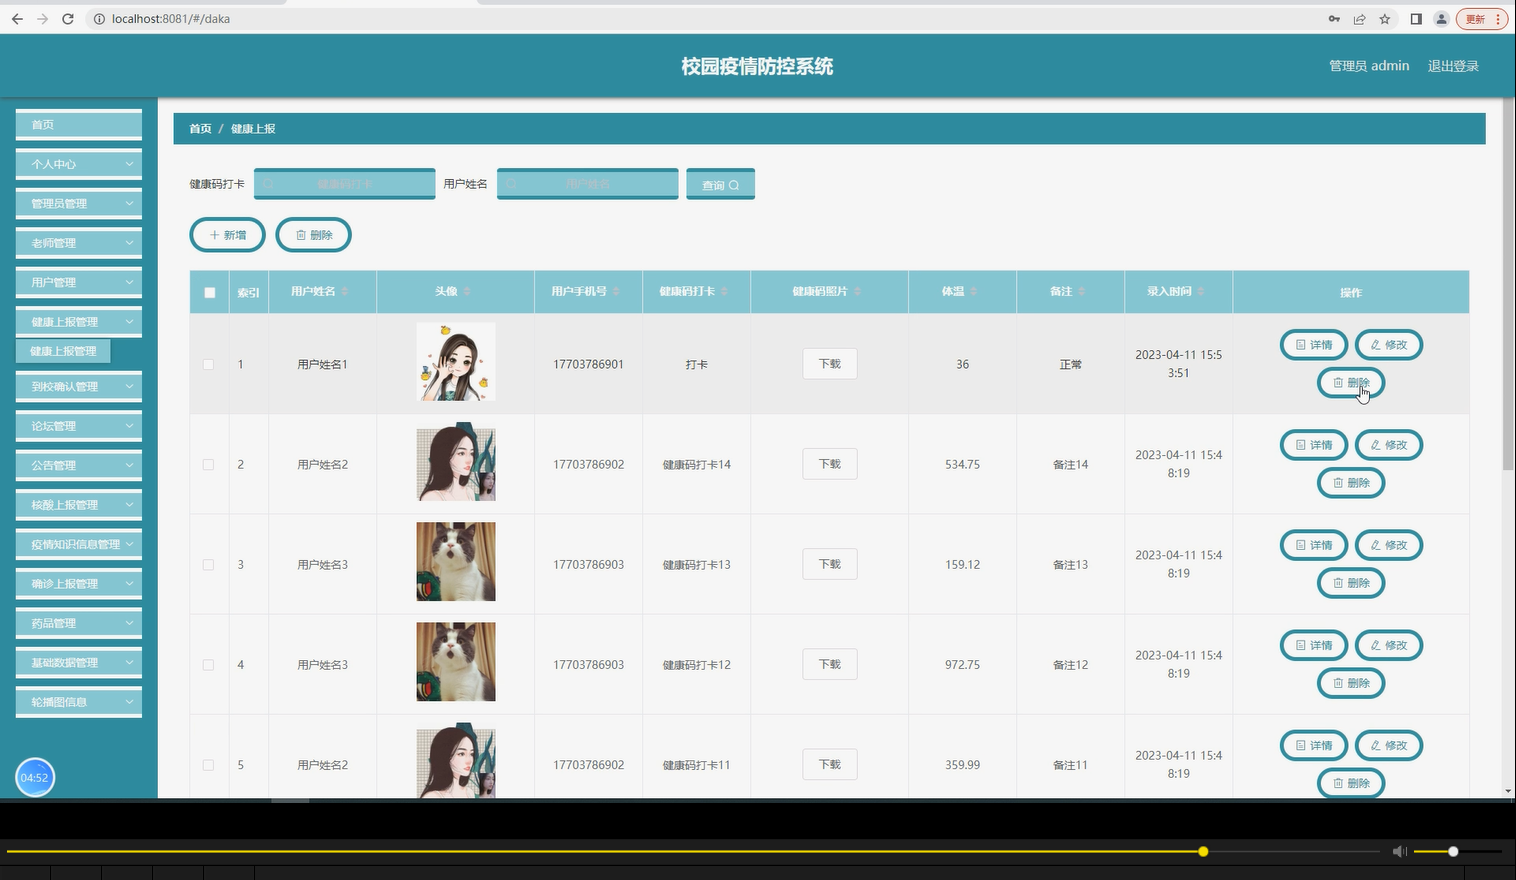Screen dimensions: 1516x880
Task: Click the bulk 删除 button above the table
Action: 313,235
